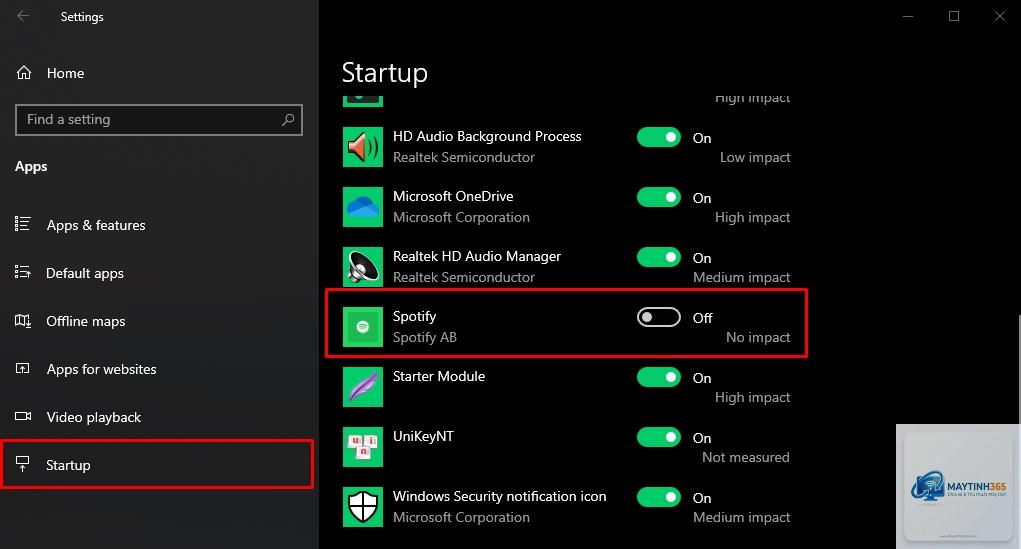Click the Starter Module feather icon
The image size is (1021, 549).
pos(363,387)
